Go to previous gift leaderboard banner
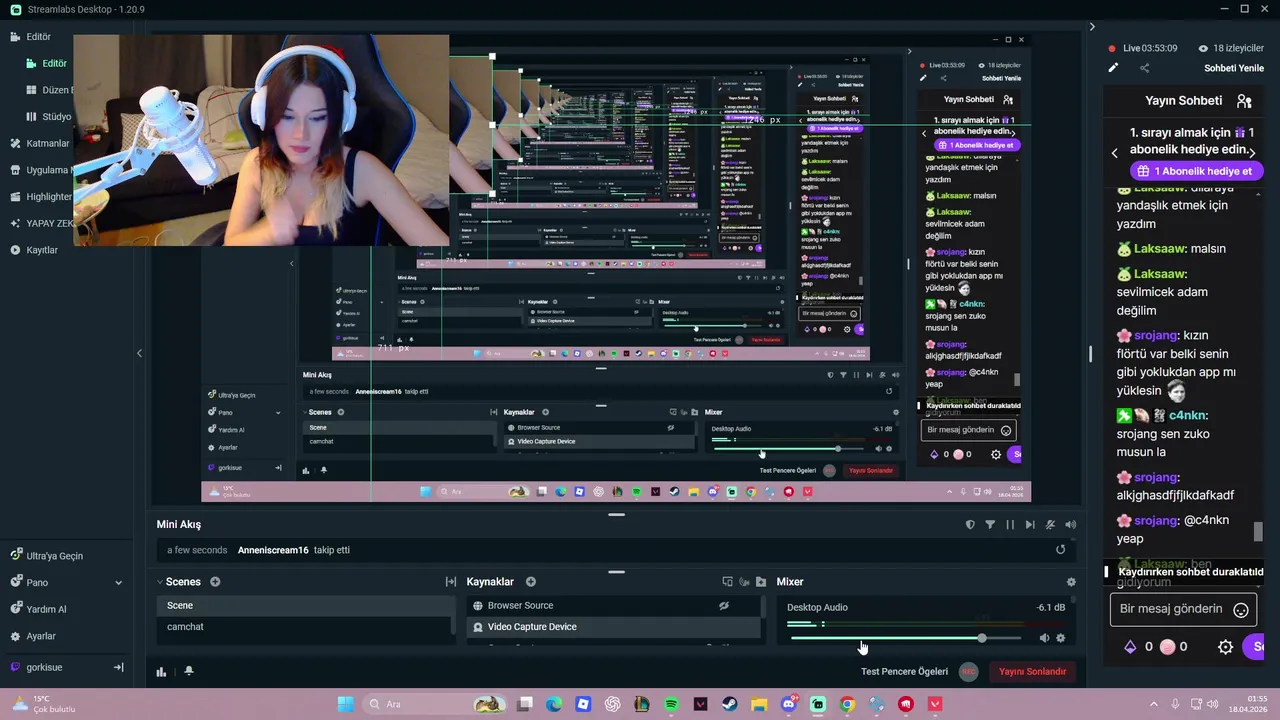 [x=1115, y=153]
